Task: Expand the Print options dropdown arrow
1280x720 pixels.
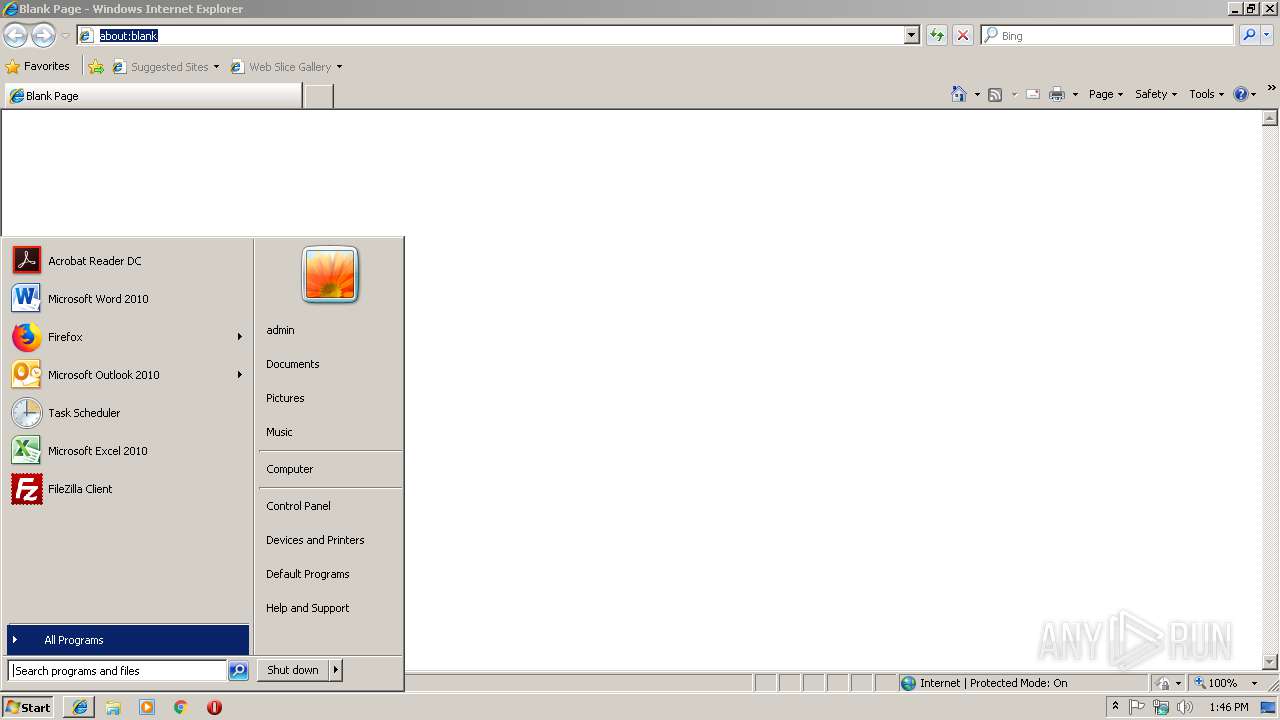Action: [1075, 94]
